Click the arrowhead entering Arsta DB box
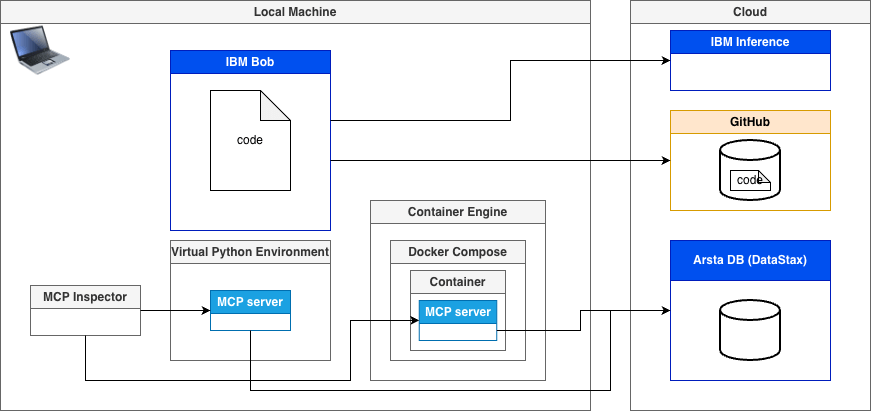Screen dimensions: 871x411 663,310
